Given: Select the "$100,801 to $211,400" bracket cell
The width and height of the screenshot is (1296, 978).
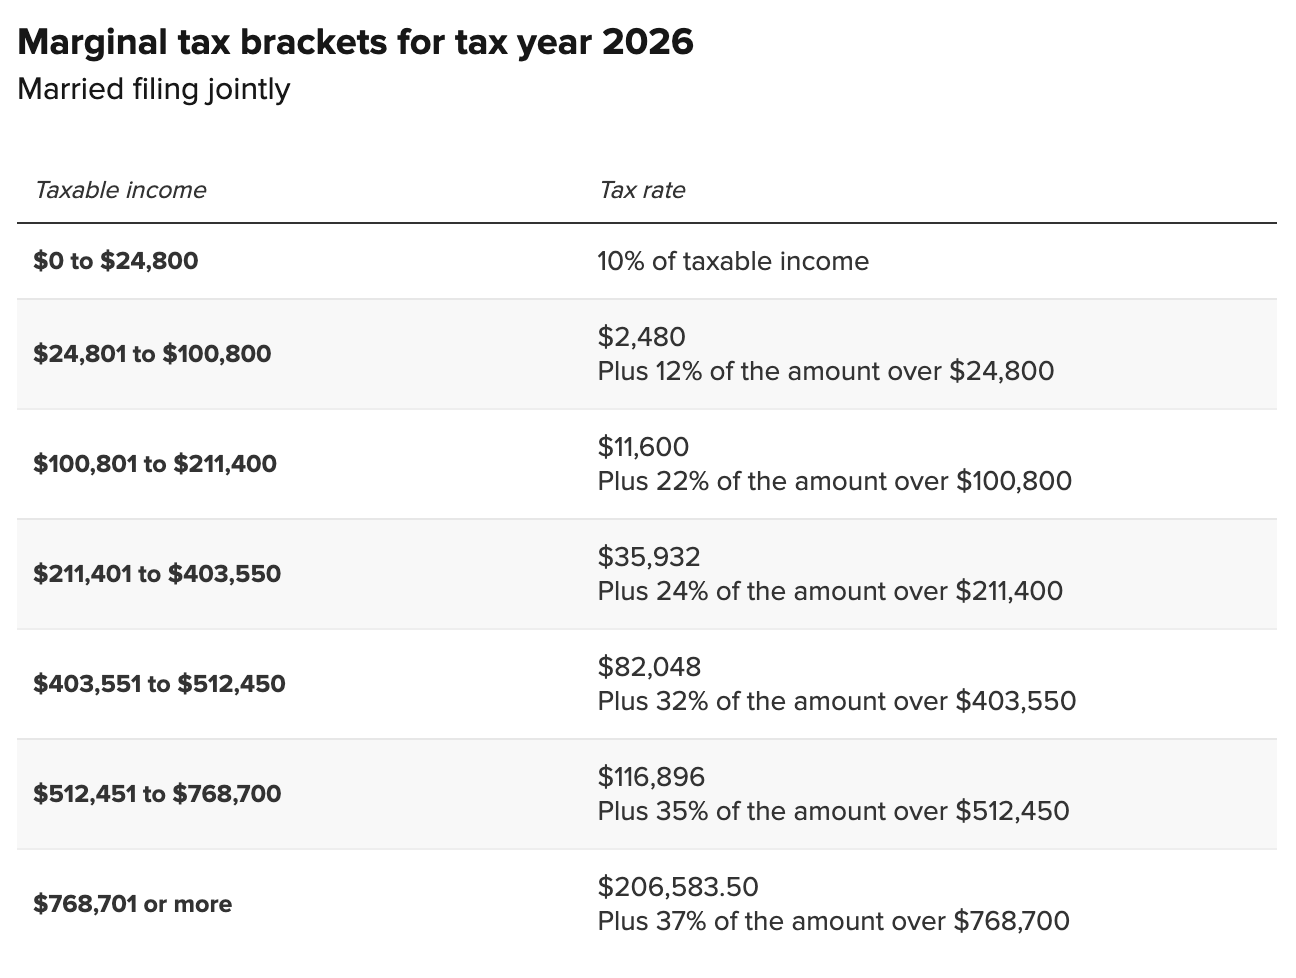Looking at the screenshot, I should pos(155,464).
